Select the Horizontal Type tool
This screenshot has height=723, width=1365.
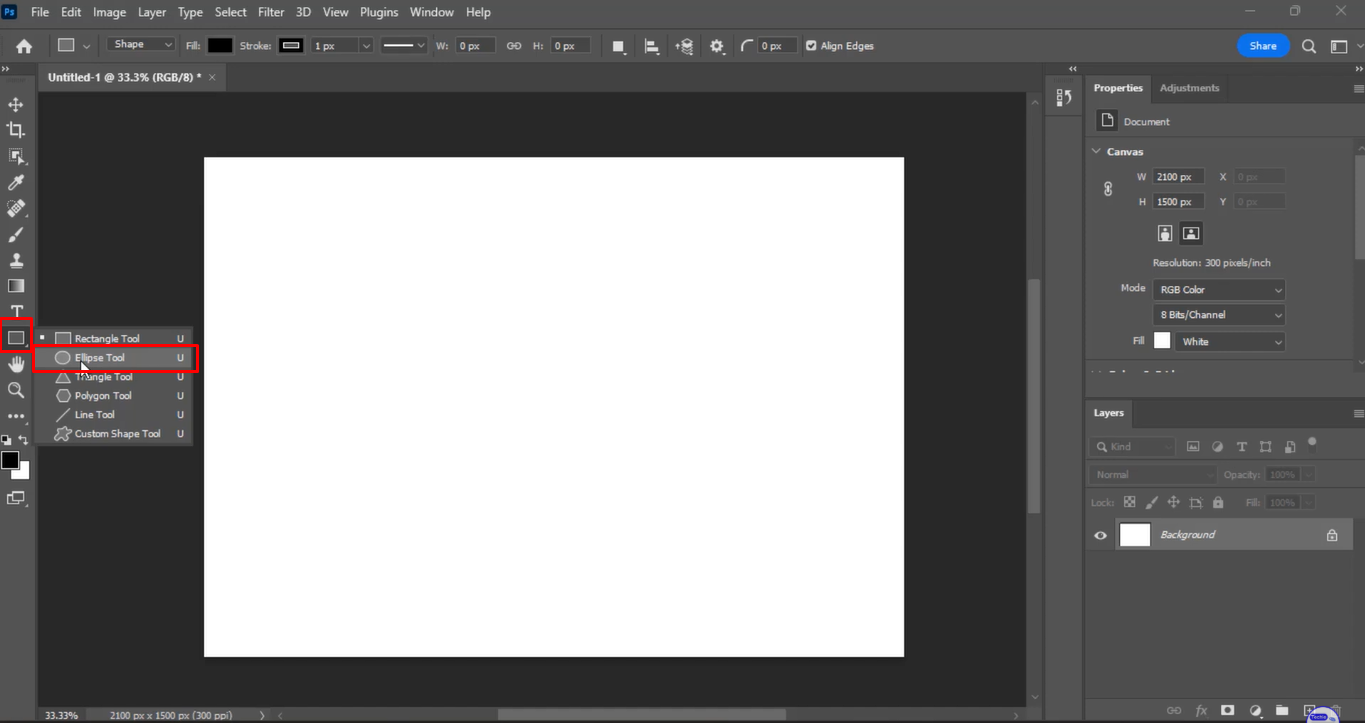pos(15,311)
